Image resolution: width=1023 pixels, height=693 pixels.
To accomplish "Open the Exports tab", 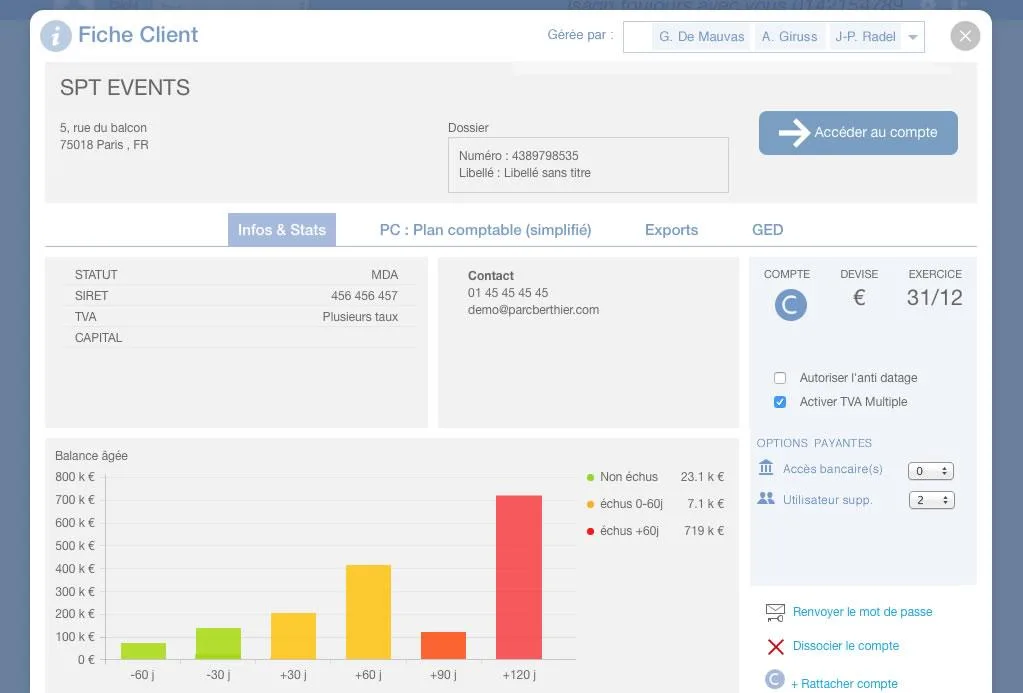I will (671, 230).
